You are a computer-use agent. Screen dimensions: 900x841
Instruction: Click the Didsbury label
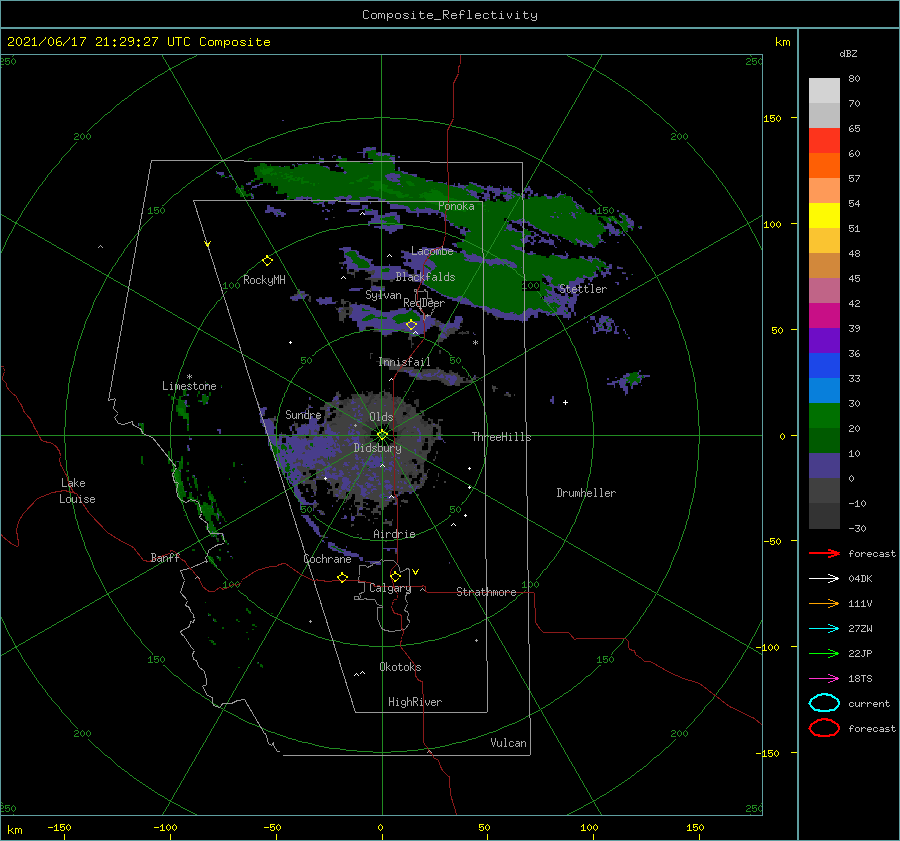[x=377, y=448]
